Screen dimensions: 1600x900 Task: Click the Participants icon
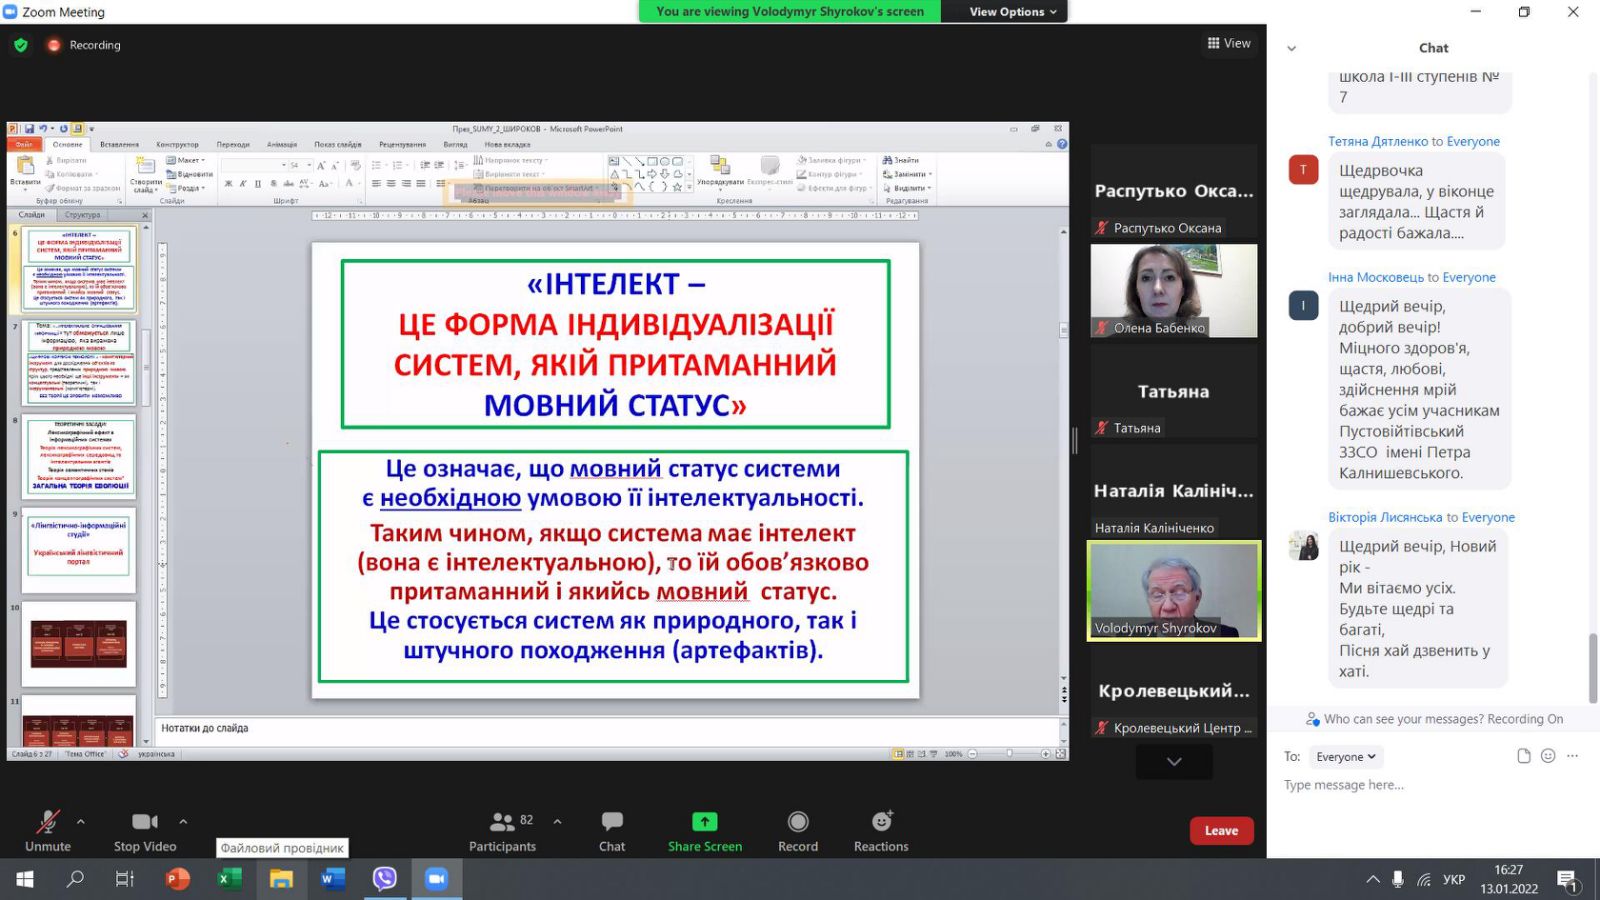(502, 822)
